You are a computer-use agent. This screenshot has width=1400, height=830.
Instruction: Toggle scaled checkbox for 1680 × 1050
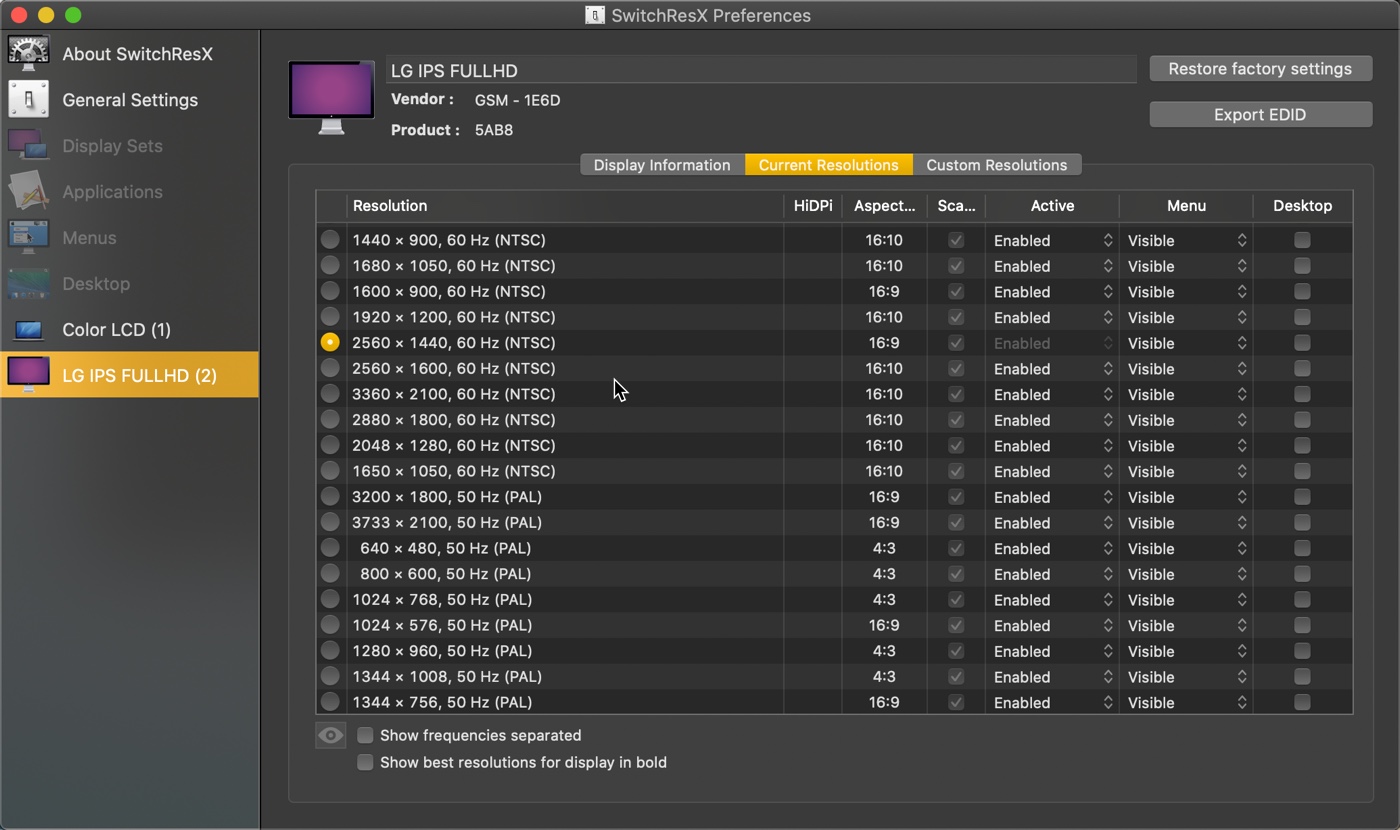click(x=956, y=266)
